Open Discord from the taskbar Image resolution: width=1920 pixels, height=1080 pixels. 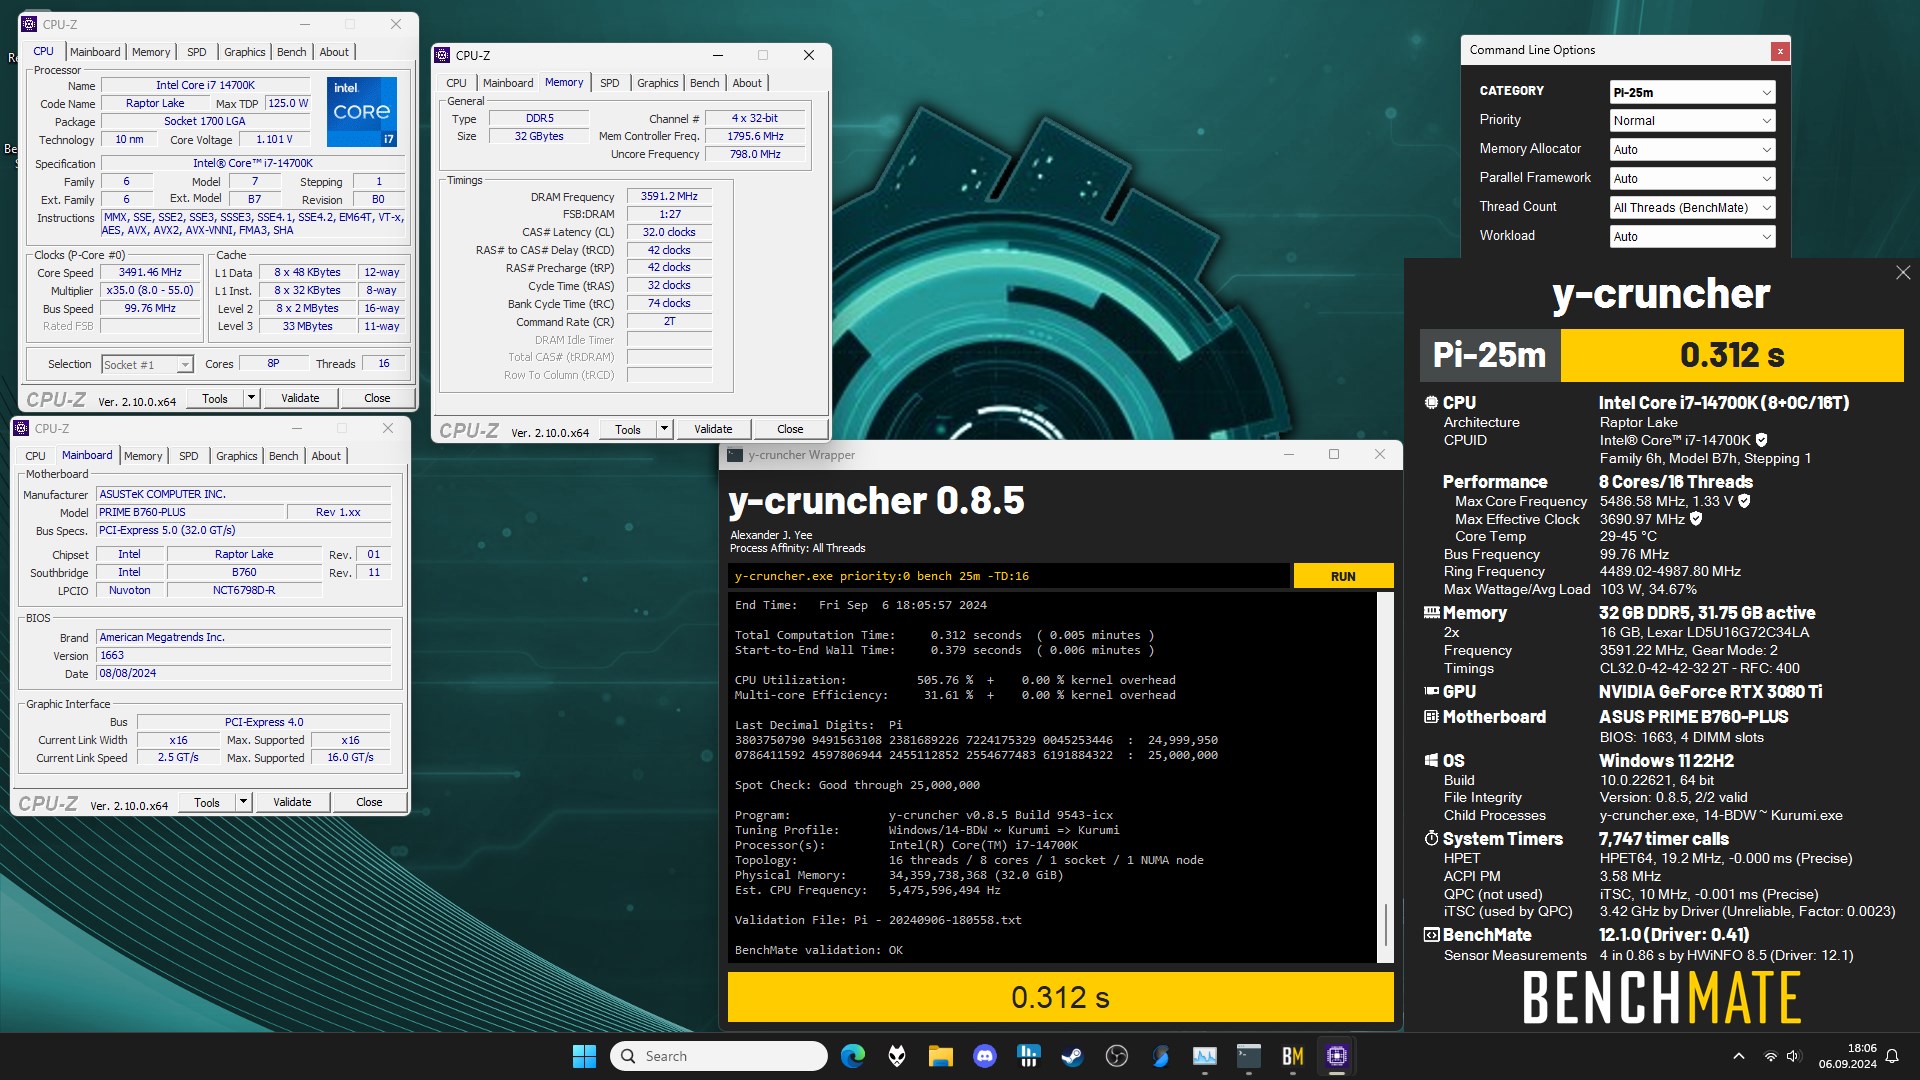coord(985,1056)
